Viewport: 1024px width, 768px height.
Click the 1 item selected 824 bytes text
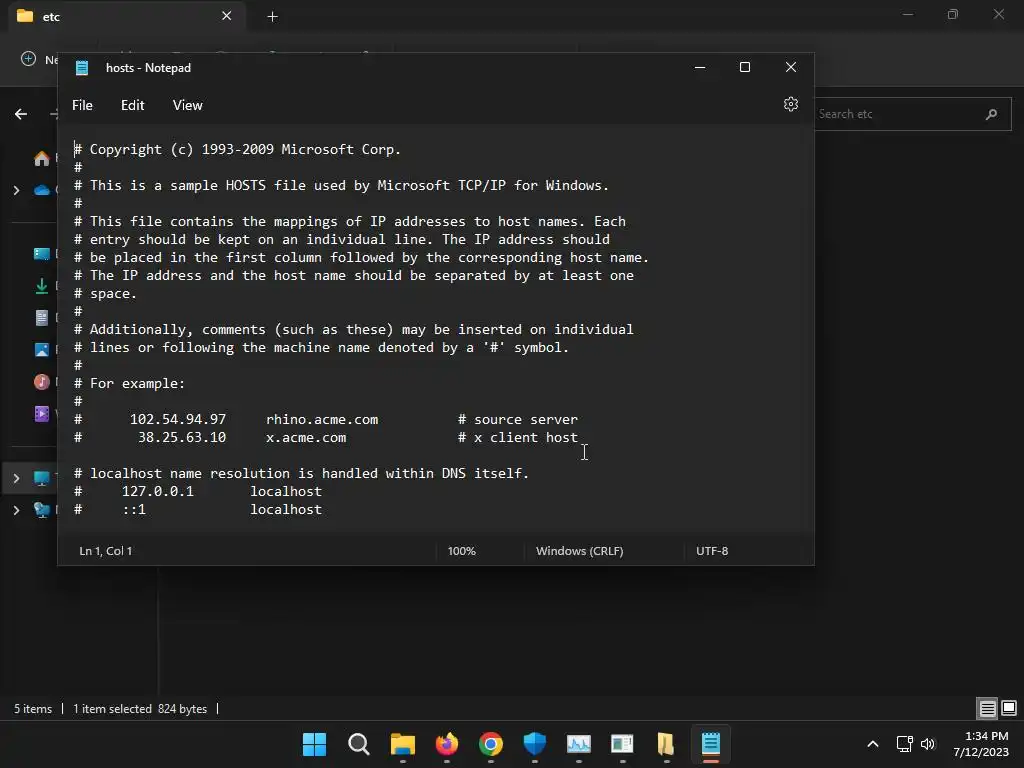(x=140, y=709)
